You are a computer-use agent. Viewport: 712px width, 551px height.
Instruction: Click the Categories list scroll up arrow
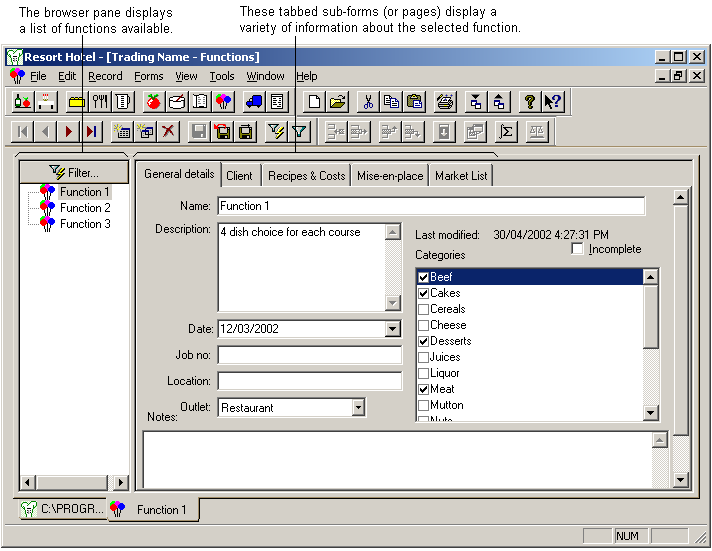pyautogui.click(x=651, y=277)
